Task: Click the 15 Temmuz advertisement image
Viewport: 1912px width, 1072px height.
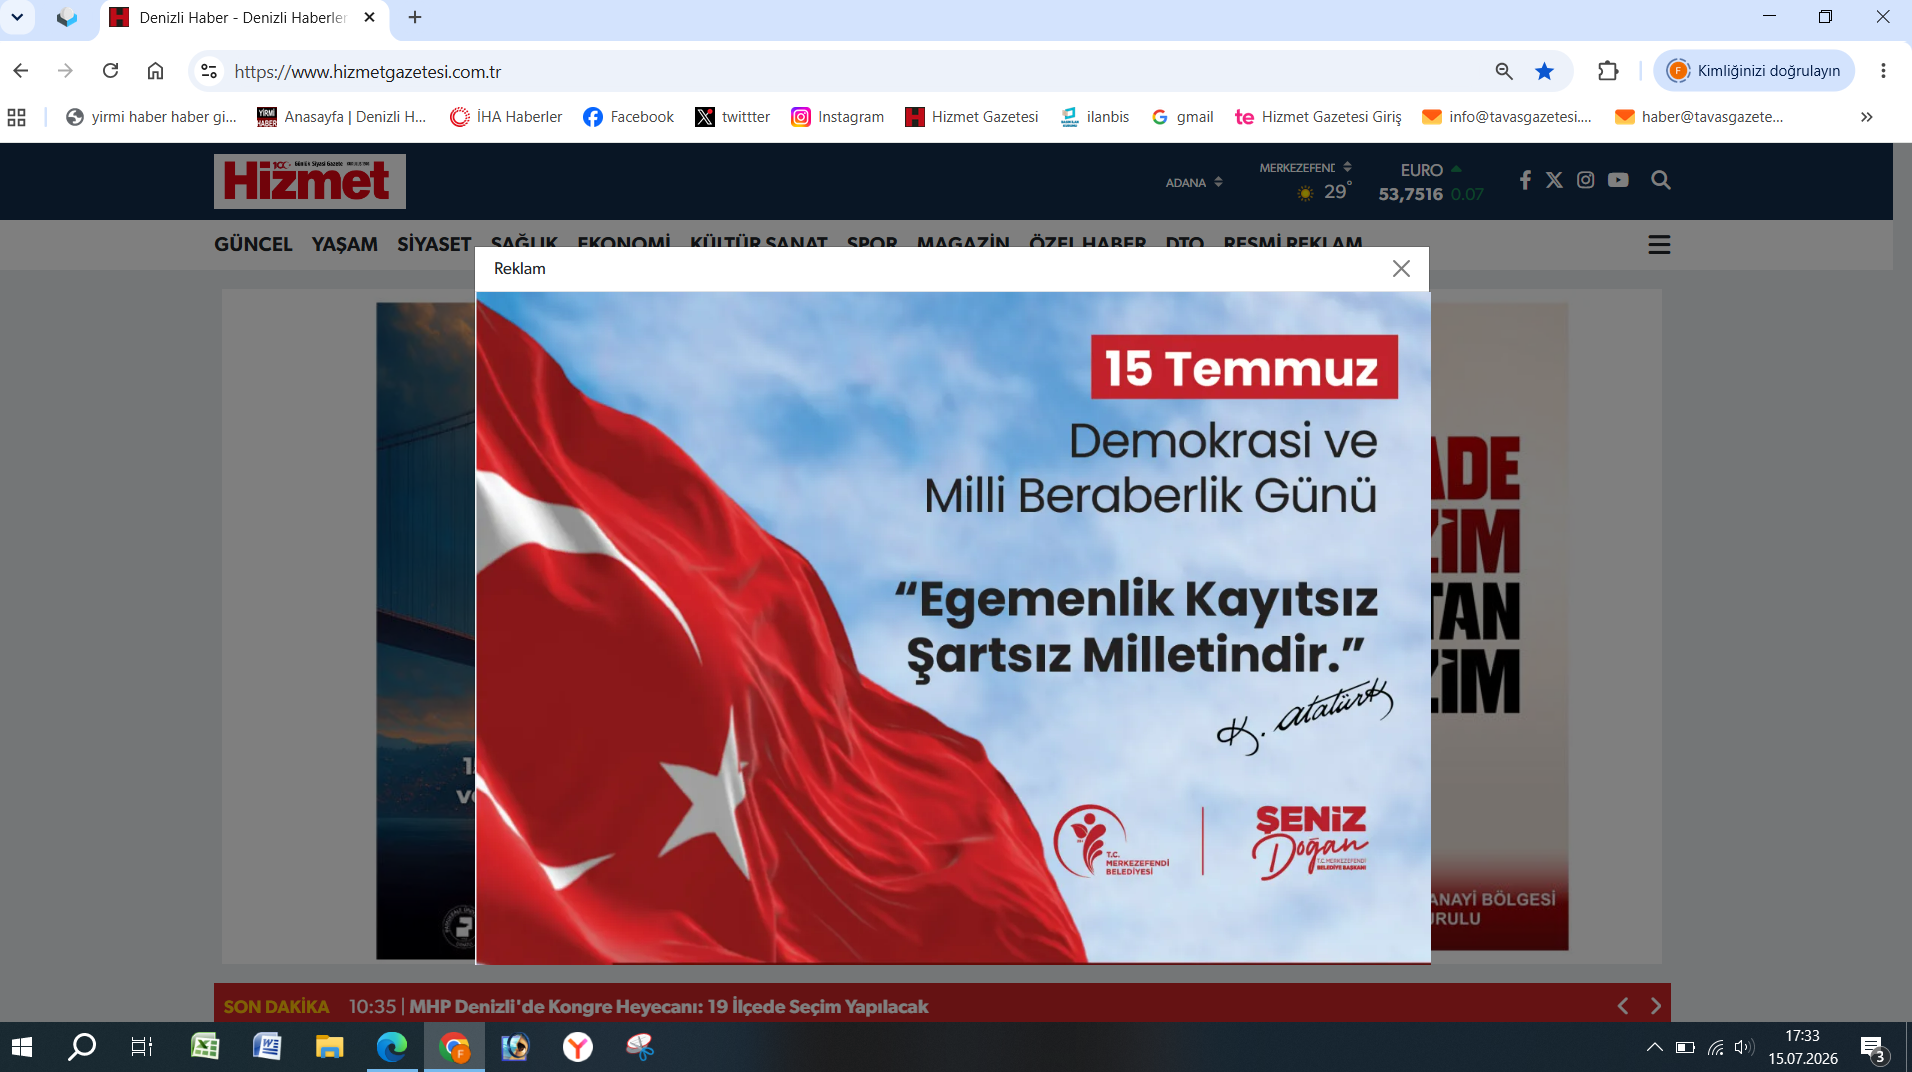Action: pyautogui.click(x=953, y=628)
